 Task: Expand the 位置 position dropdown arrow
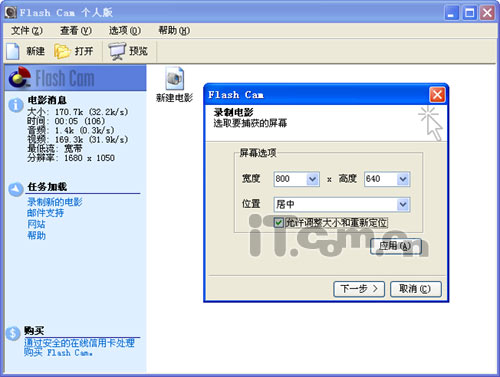(403, 204)
